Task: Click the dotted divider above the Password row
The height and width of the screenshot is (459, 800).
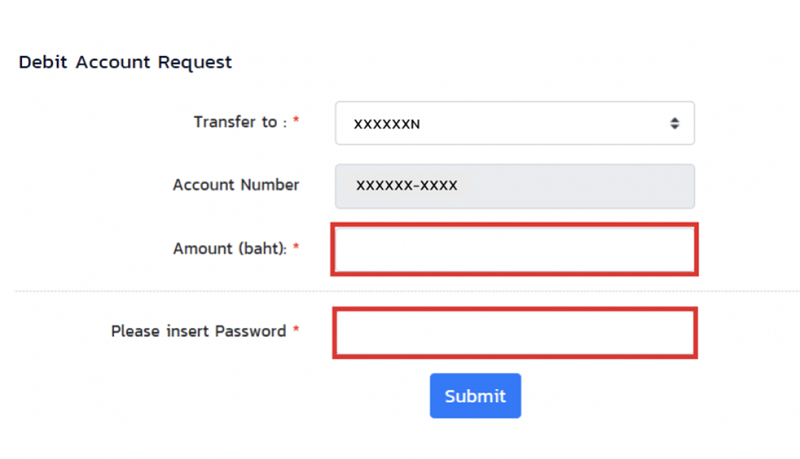Action: coord(200,292)
